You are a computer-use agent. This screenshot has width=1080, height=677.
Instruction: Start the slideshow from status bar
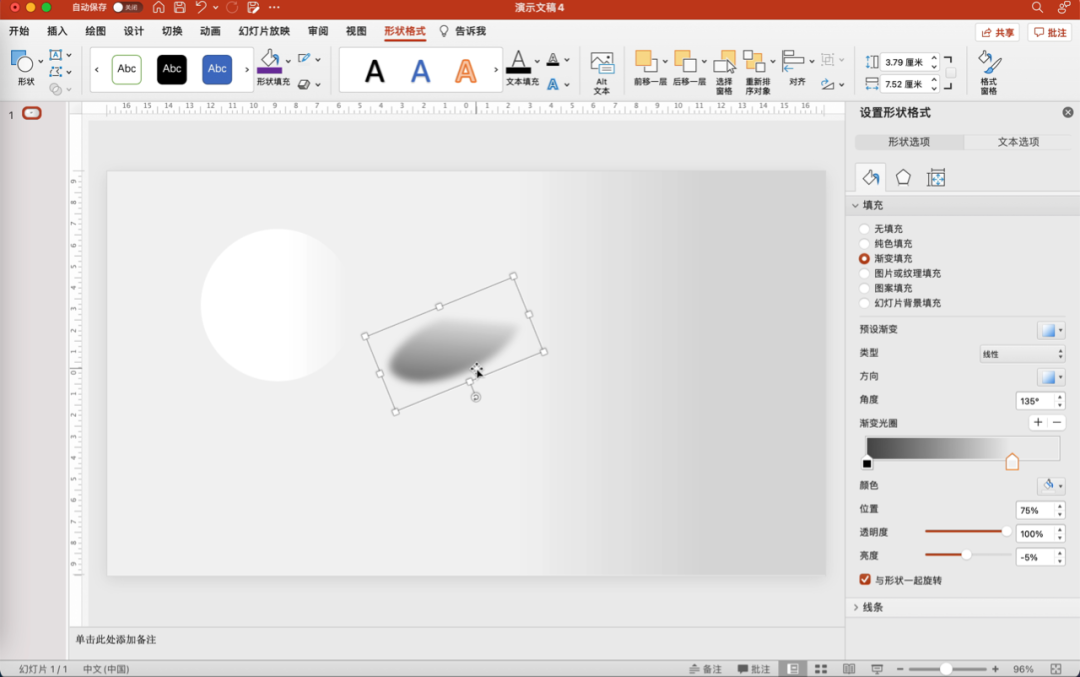[x=877, y=669]
